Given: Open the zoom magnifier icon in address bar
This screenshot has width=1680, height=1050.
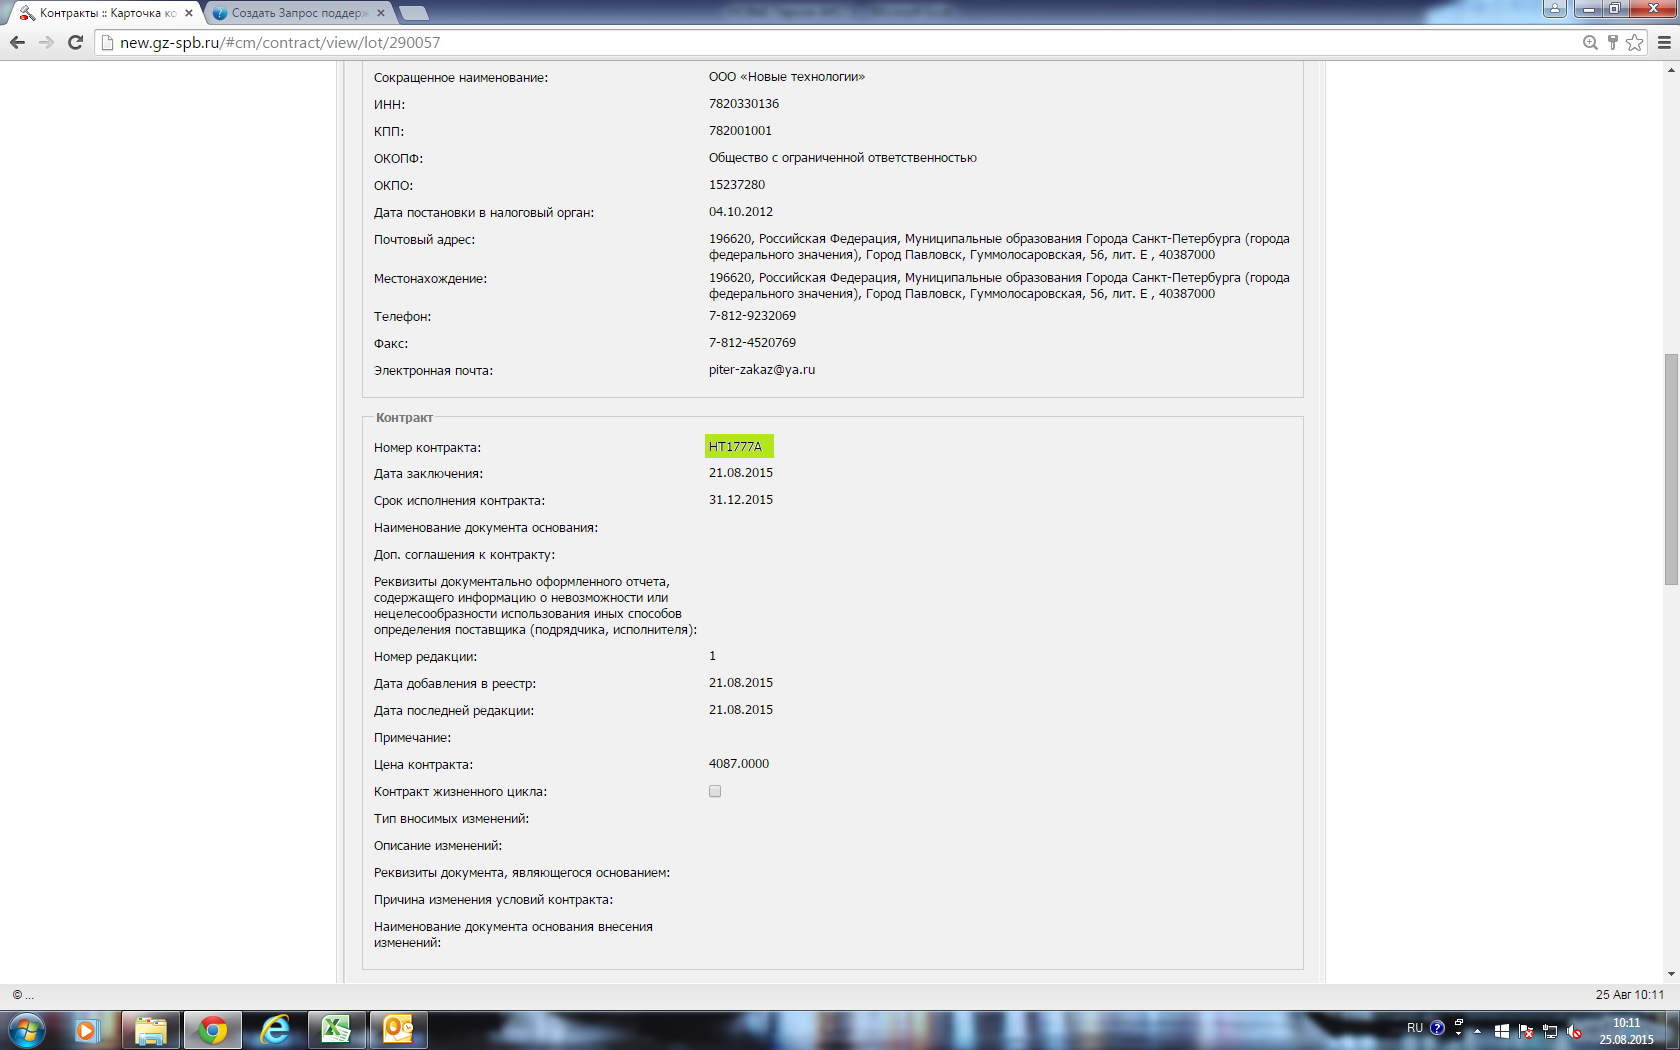Looking at the screenshot, I should (1590, 42).
